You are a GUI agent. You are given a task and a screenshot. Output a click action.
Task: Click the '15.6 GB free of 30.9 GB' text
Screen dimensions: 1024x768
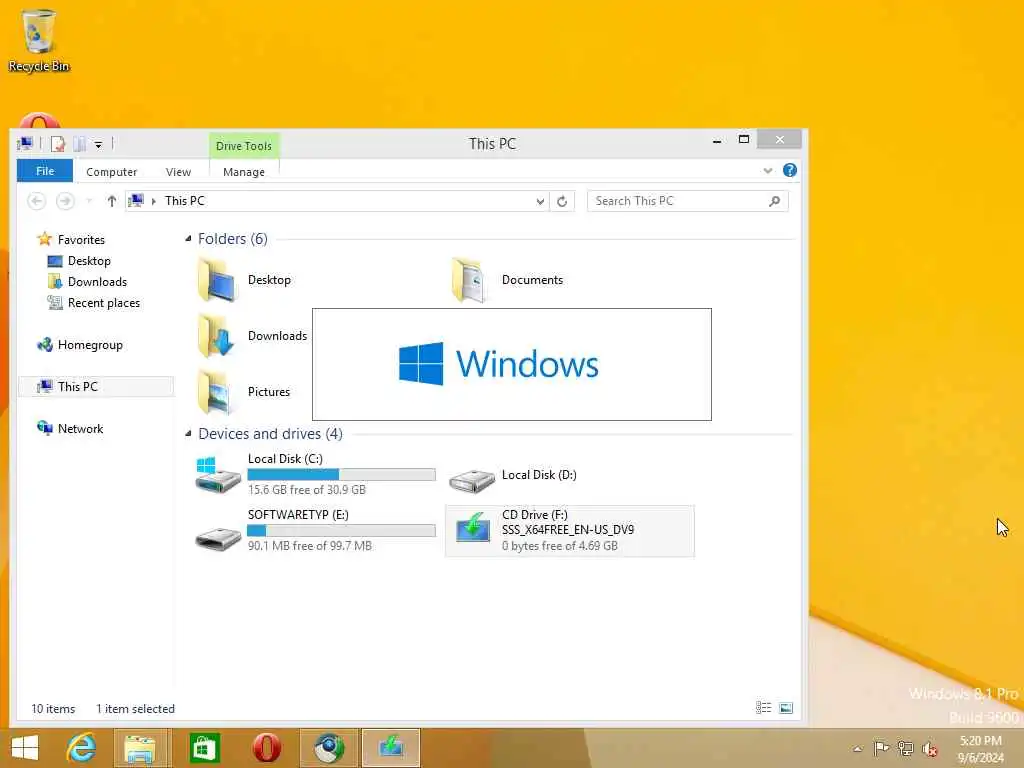point(307,490)
